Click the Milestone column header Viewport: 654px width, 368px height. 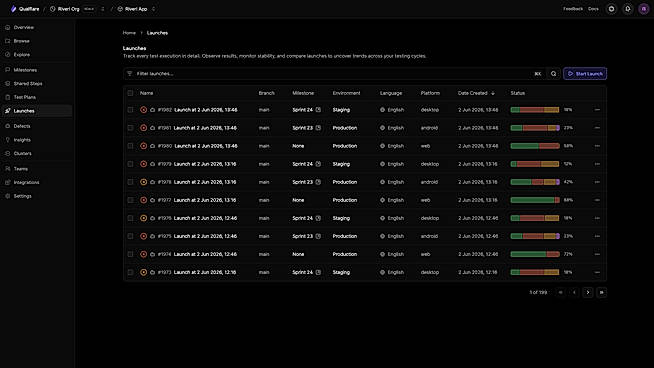point(303,93)
